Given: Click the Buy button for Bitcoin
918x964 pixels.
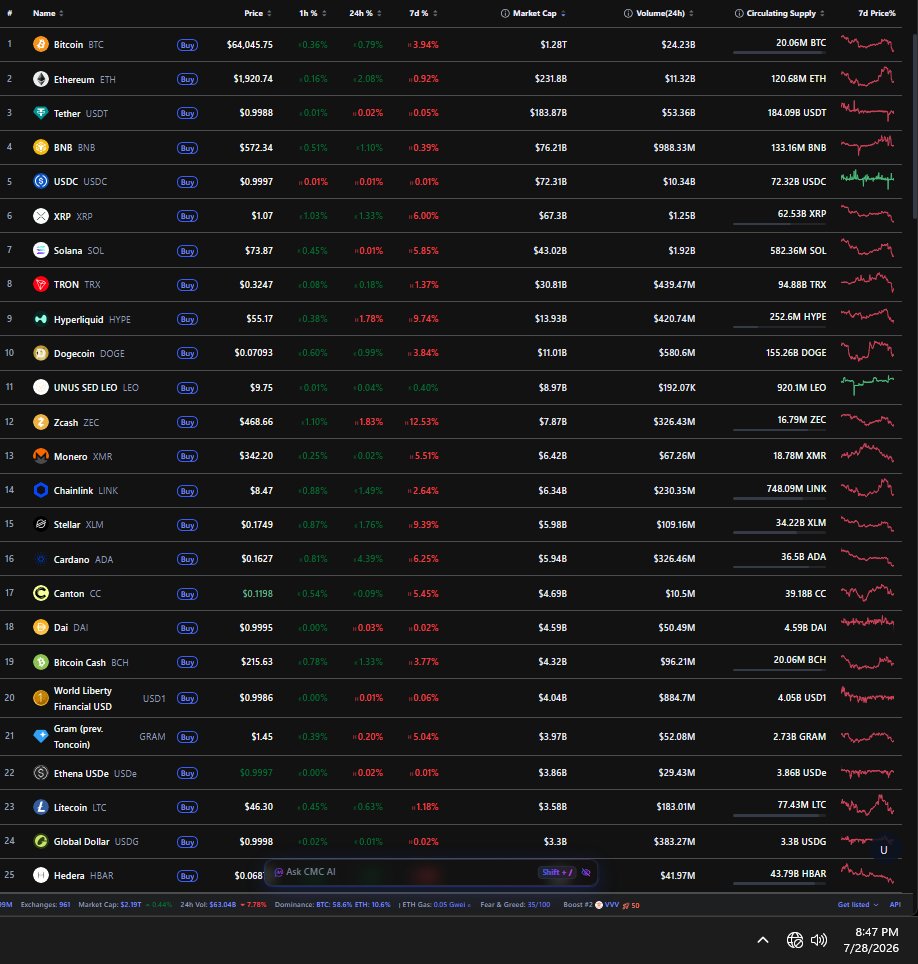Looking at the screenshot, I should 188,45.
